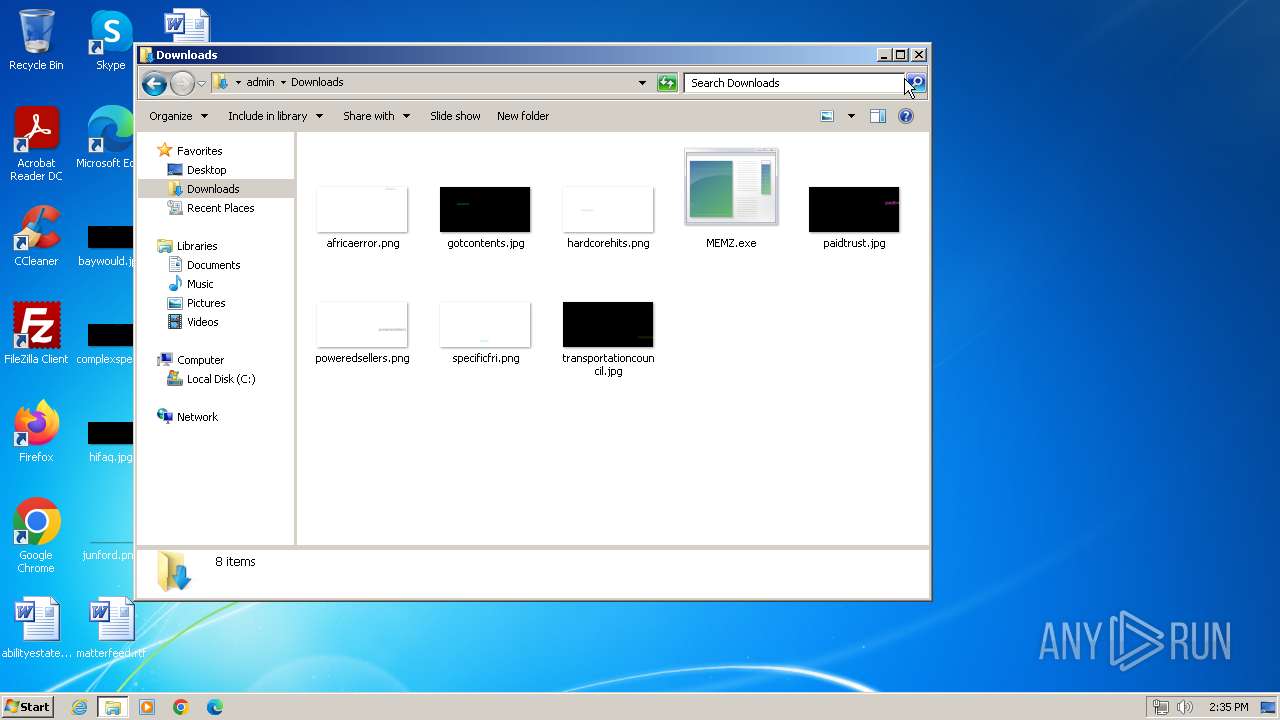Open the recent pages dropdown arrow

pos(201,83)
